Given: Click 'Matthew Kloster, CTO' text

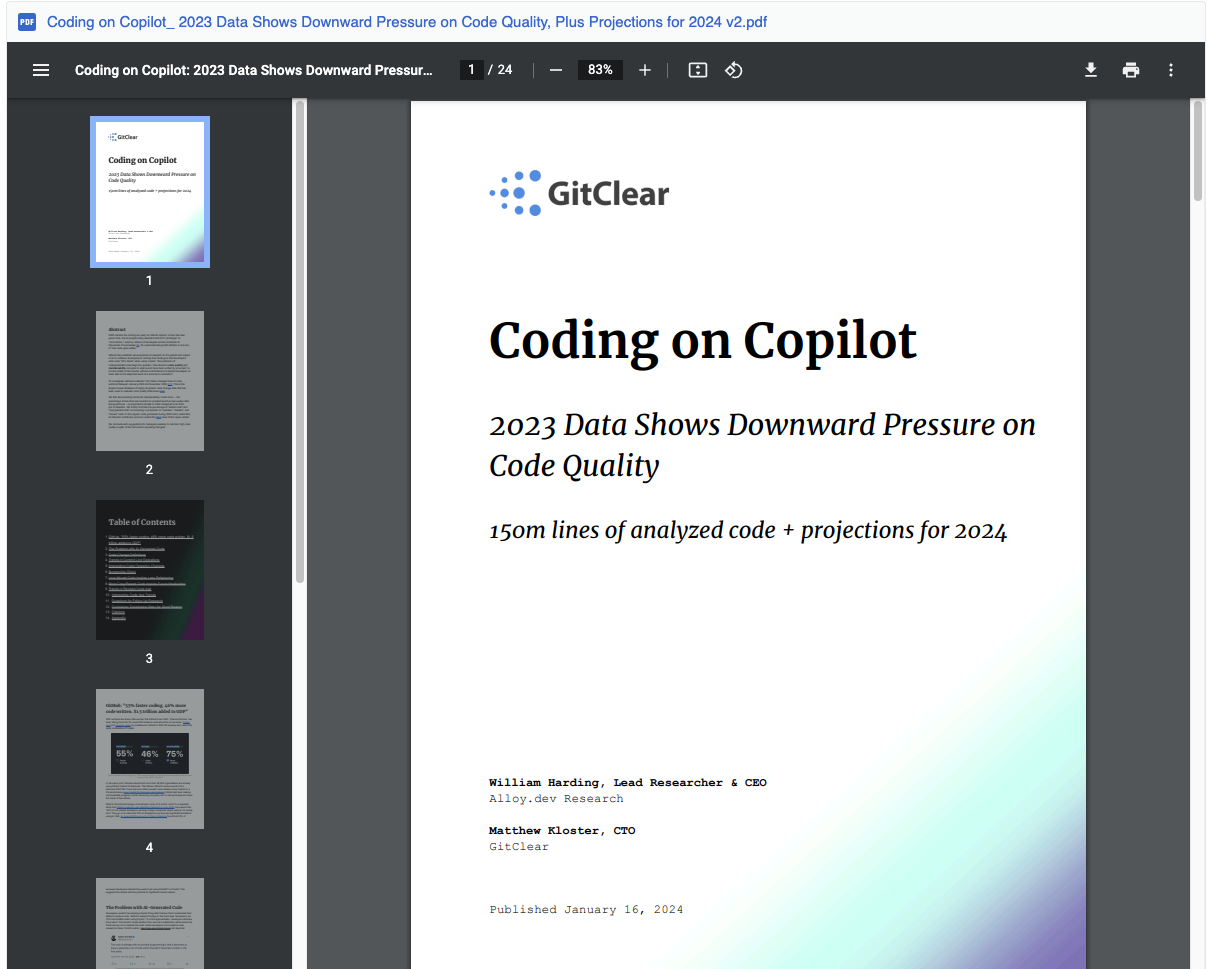Looking at the screenshot, I should click(x=562, y=830).
